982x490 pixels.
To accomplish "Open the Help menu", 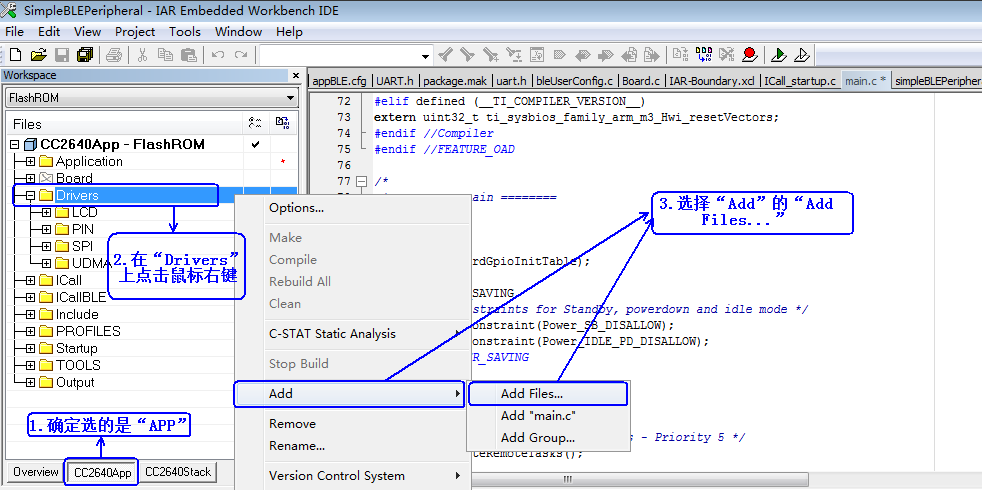I will coord(289,31).
